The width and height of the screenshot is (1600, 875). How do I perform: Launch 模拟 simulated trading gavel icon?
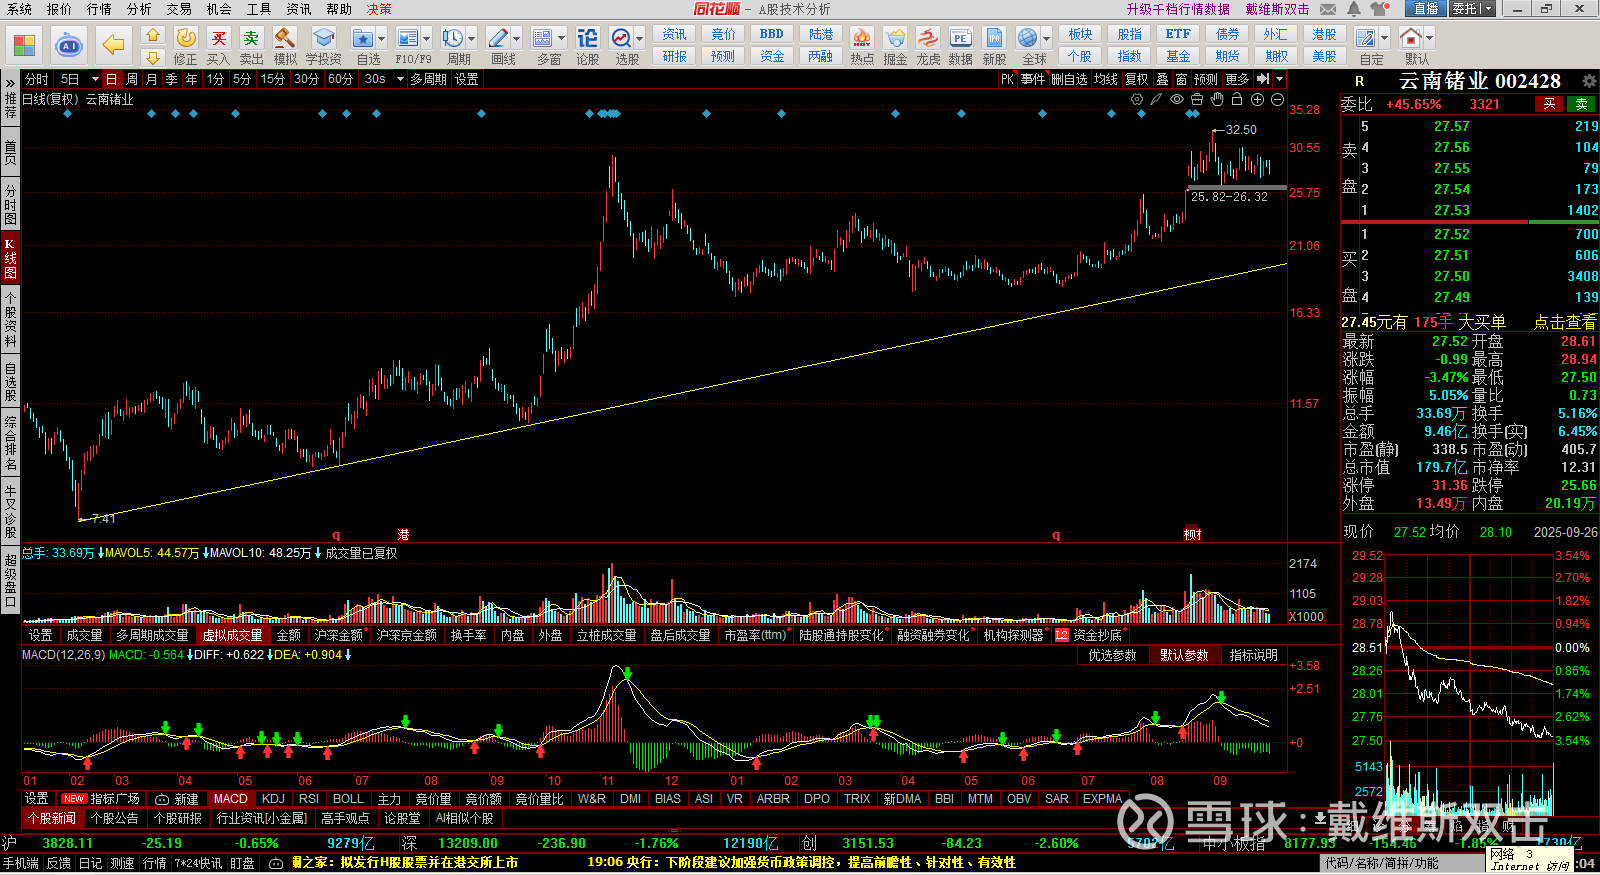coord(285,38)
